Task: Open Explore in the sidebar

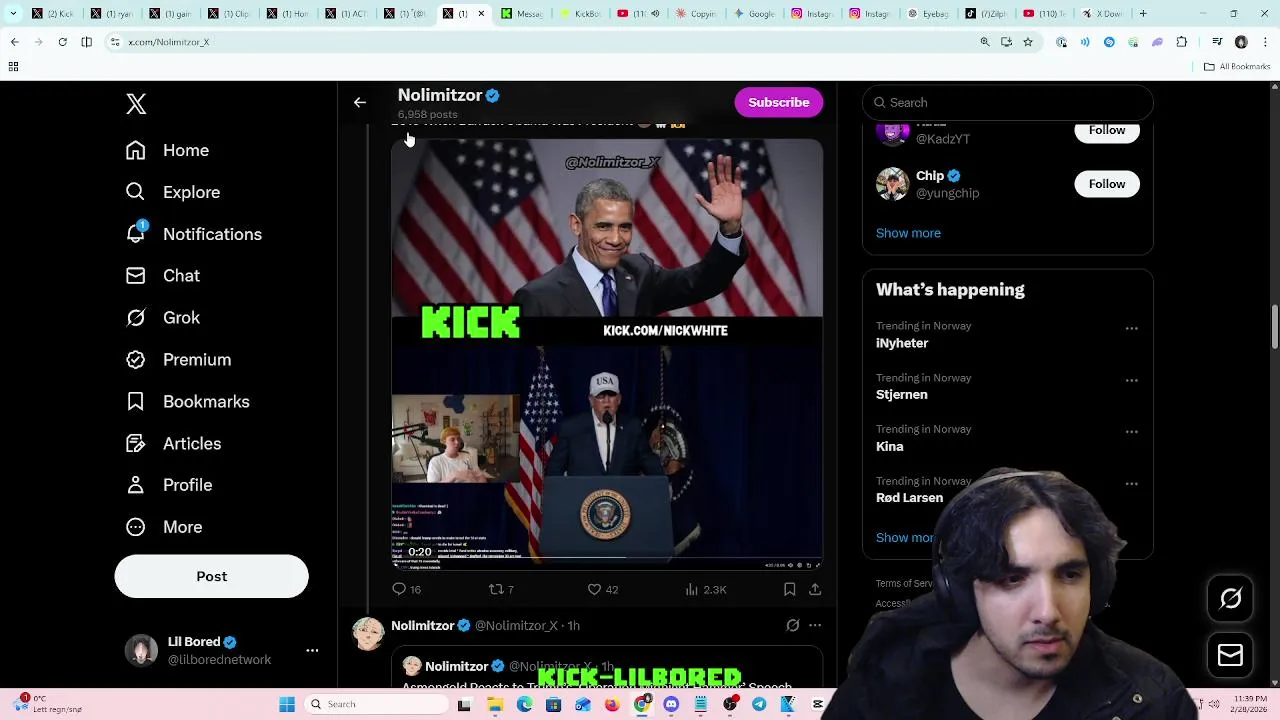Action: pos(172,192)
